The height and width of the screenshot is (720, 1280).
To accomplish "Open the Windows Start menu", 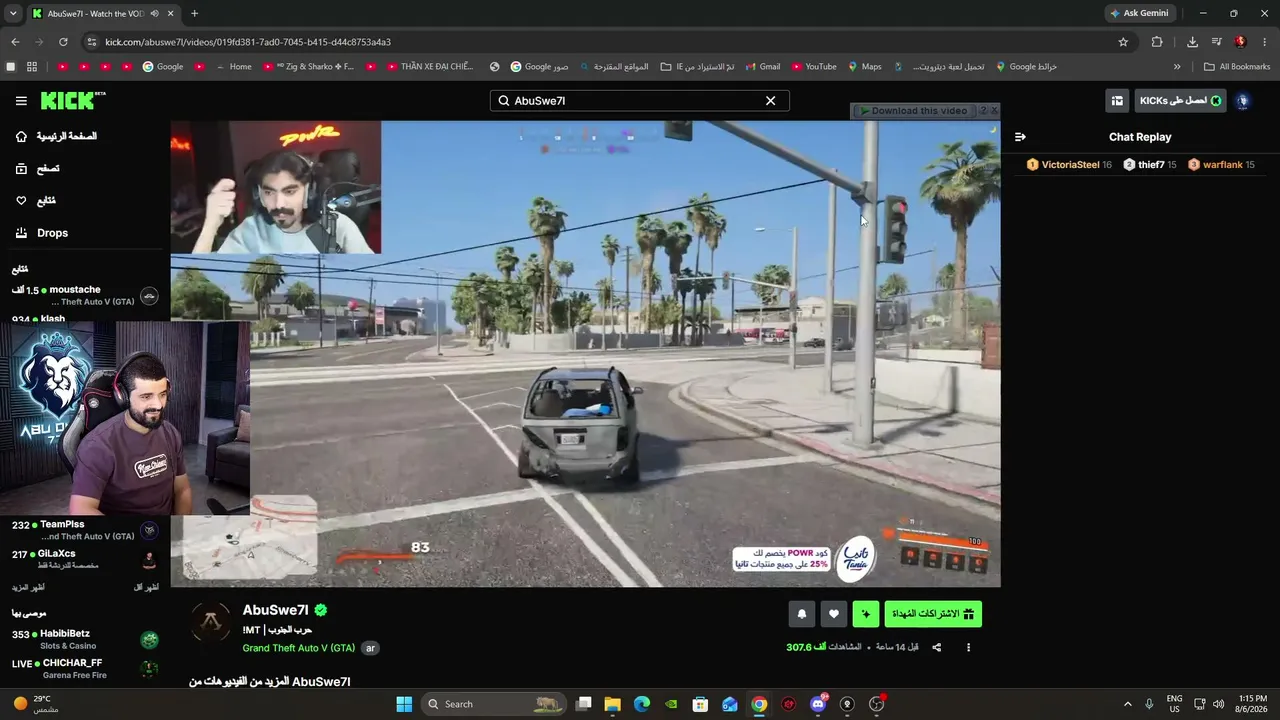I will pyautogui.click(x=404, y=704).
